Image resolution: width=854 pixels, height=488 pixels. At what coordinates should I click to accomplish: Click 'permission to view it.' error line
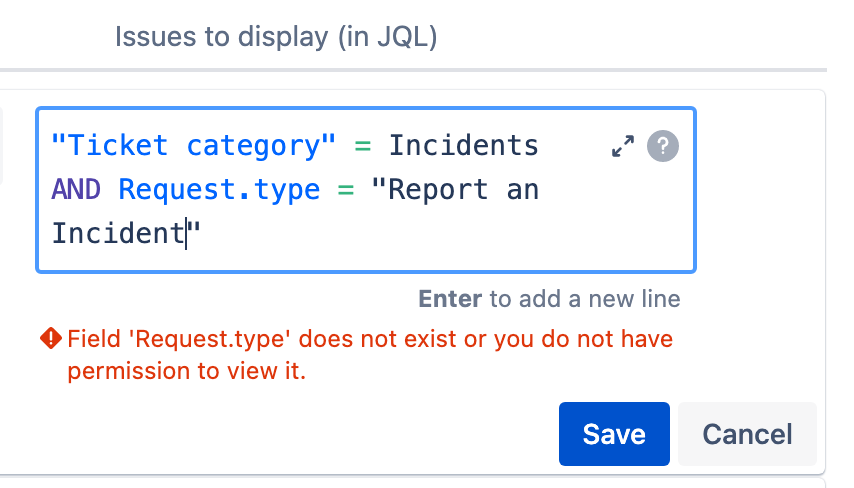[x=187, y=371]
